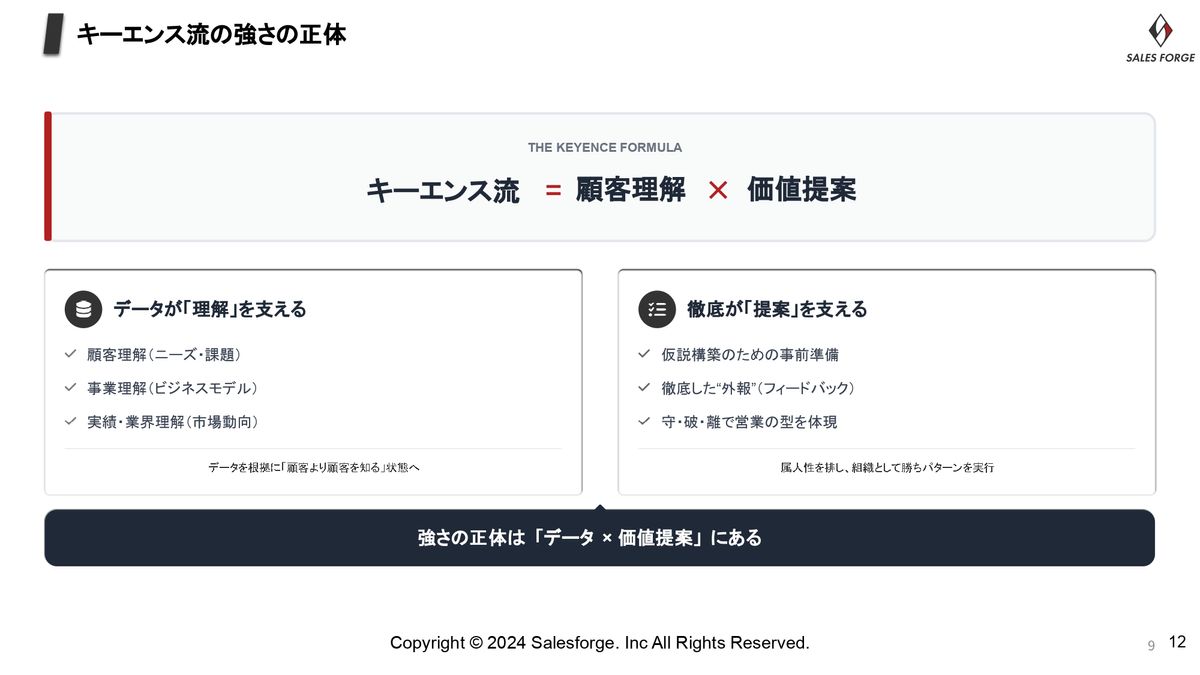Click the red equals sign in formula
This screenshot has width=1200, height=675.
pos(553,190)
